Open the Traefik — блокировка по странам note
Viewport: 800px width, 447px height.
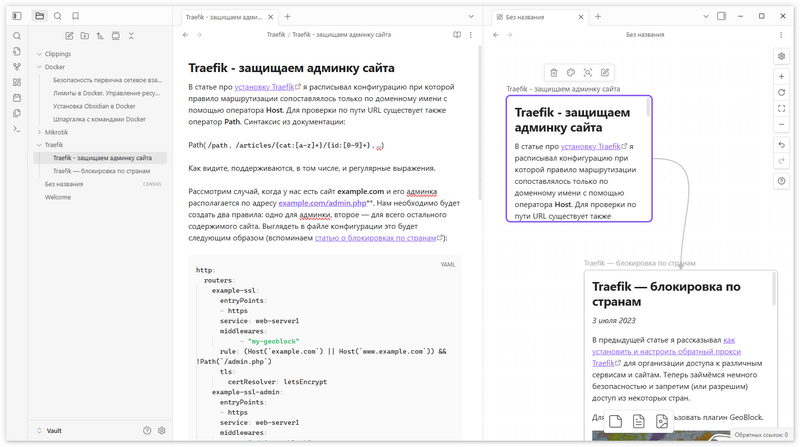(102, 171)
